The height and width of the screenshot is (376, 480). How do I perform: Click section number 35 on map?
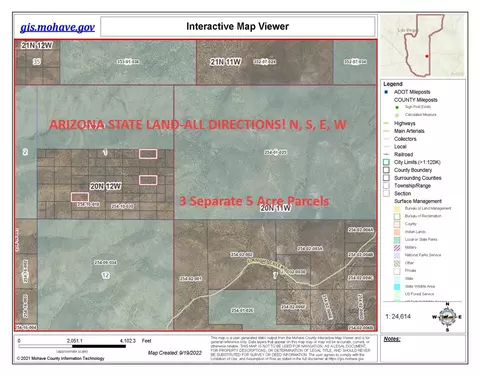(36, 62)
